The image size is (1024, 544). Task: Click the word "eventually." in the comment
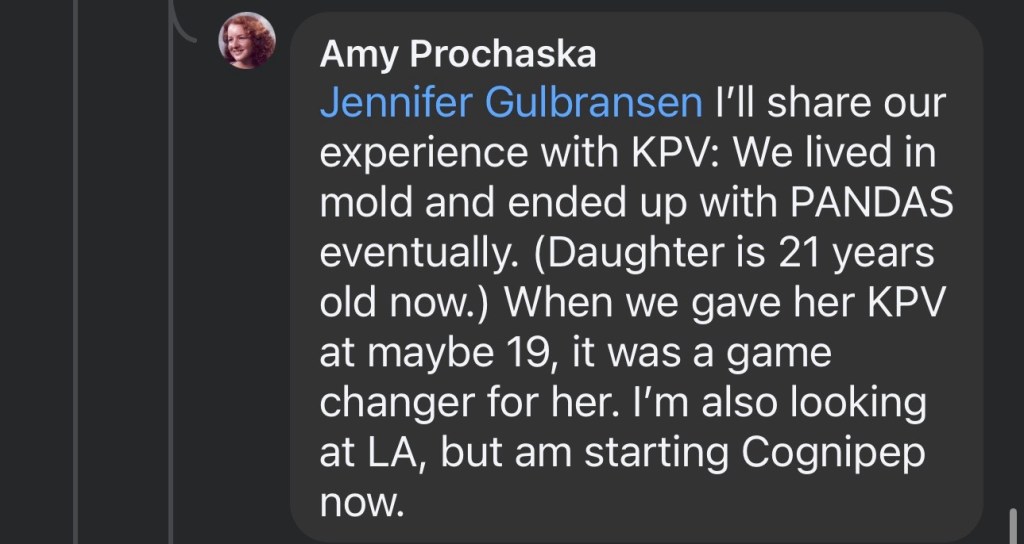tap(412, 253)
